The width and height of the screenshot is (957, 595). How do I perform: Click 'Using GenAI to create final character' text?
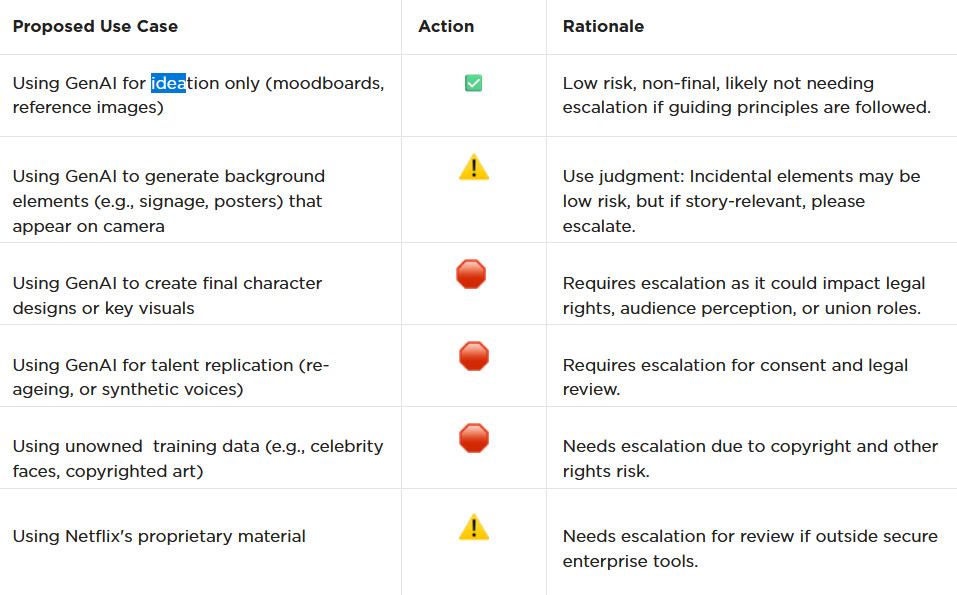(167, 283)
